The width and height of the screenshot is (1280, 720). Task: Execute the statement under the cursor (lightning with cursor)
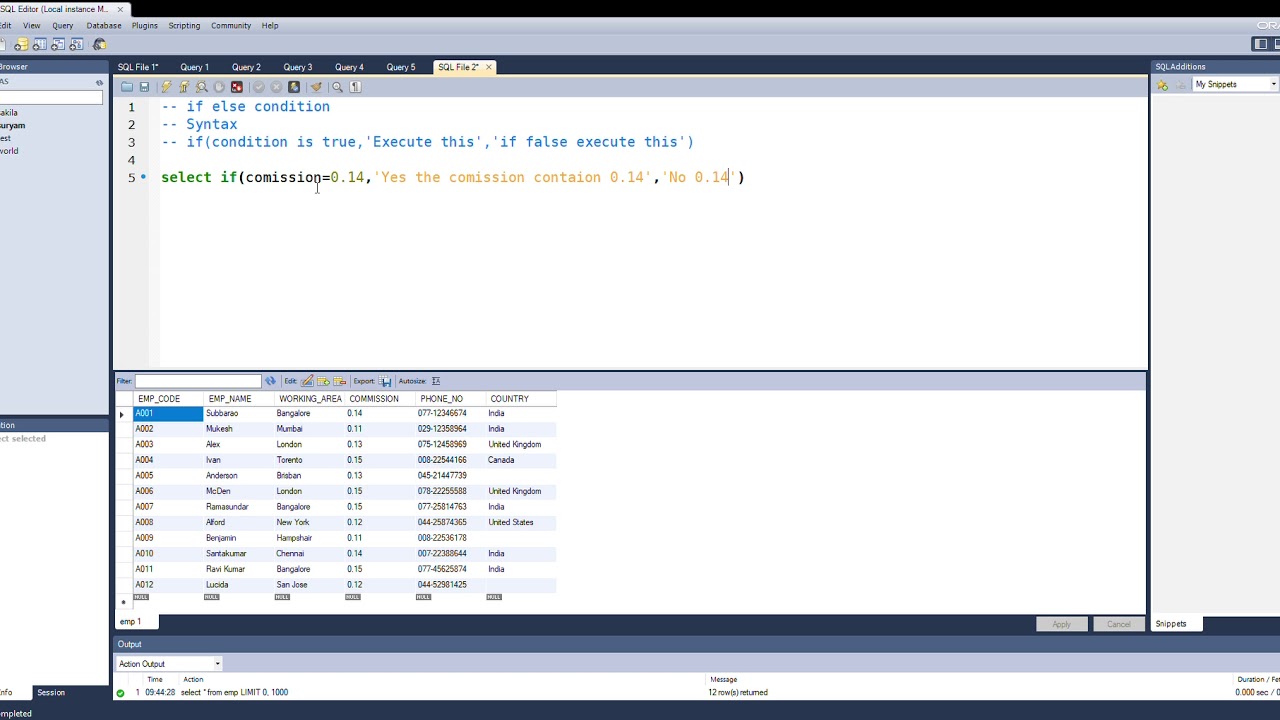184,87
